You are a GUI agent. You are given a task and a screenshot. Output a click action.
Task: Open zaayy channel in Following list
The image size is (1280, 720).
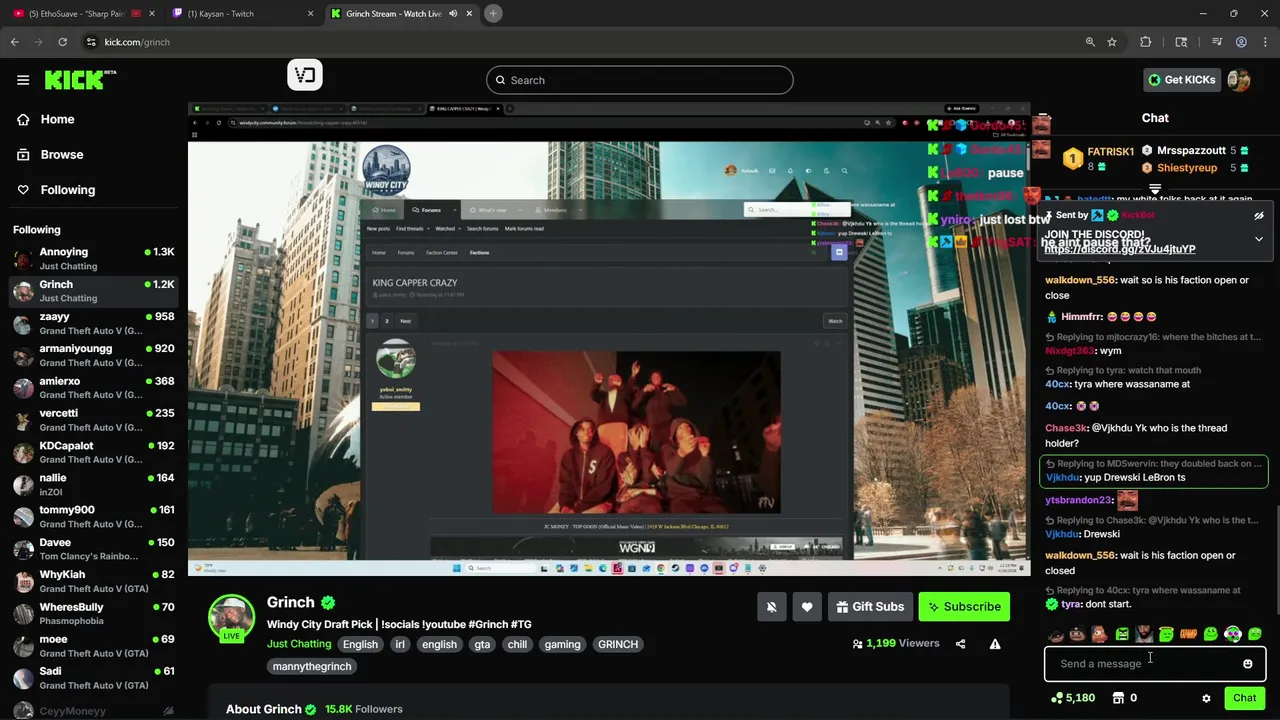click(x=93, y=323)
